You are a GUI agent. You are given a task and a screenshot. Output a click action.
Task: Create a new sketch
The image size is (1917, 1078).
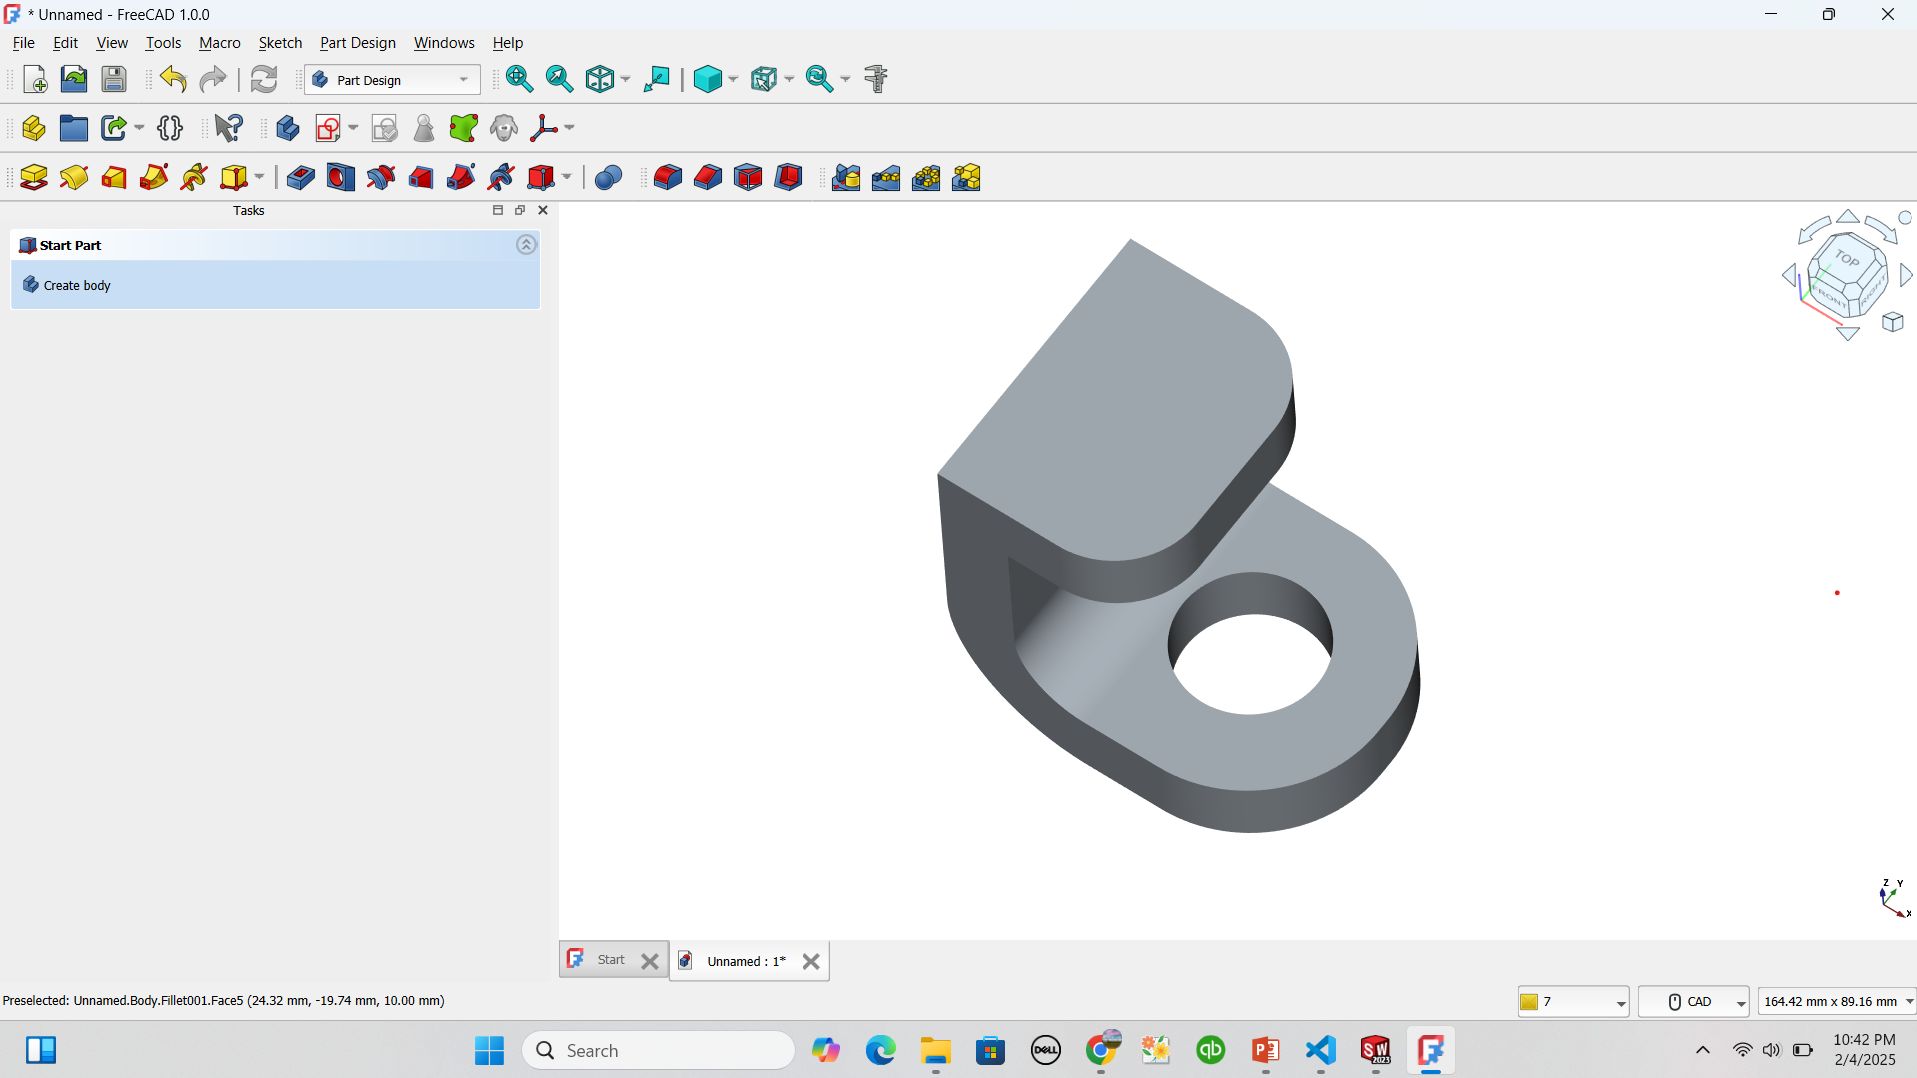(x=328, y=128)
